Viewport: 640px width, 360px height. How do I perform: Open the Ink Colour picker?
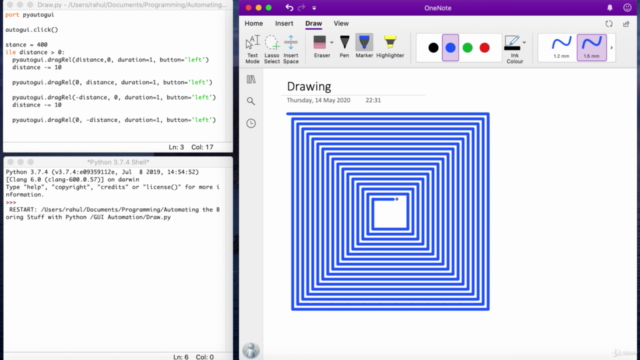click(x=513, y=49)
